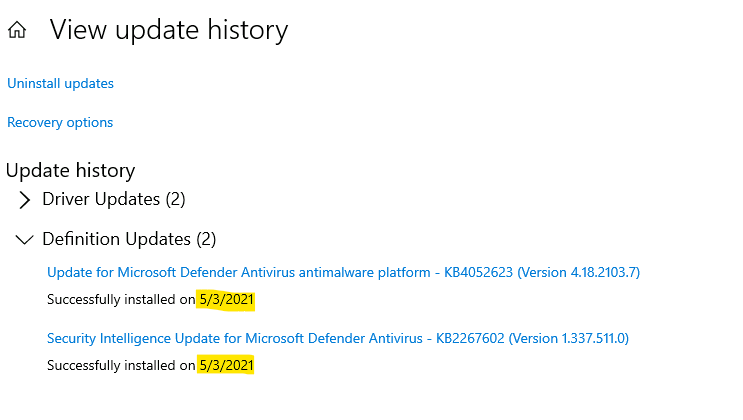Click the highlighted date under antimalware platform update
This screenshot has height=420, width=743.
pos(227,299)
